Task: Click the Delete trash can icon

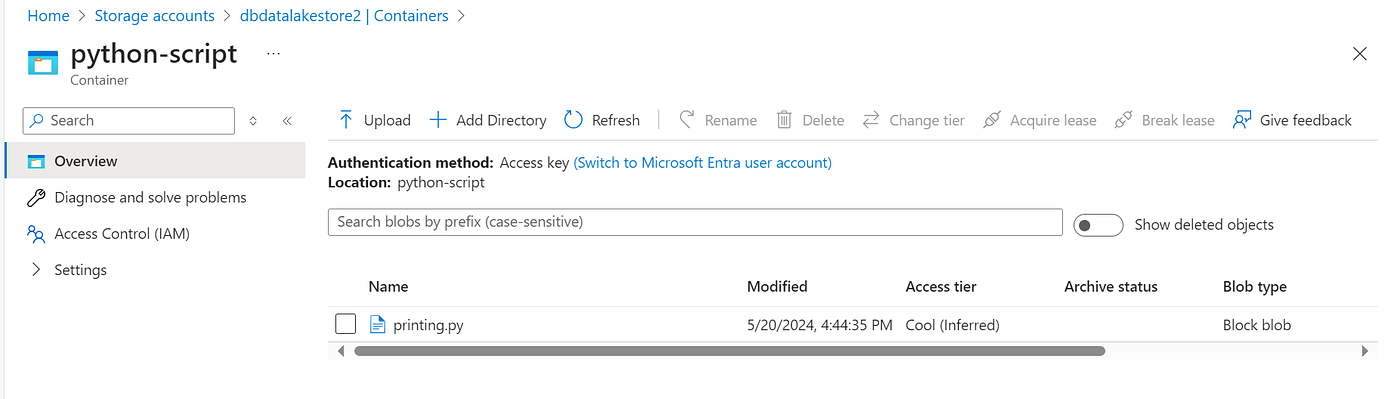Action: 785,120
